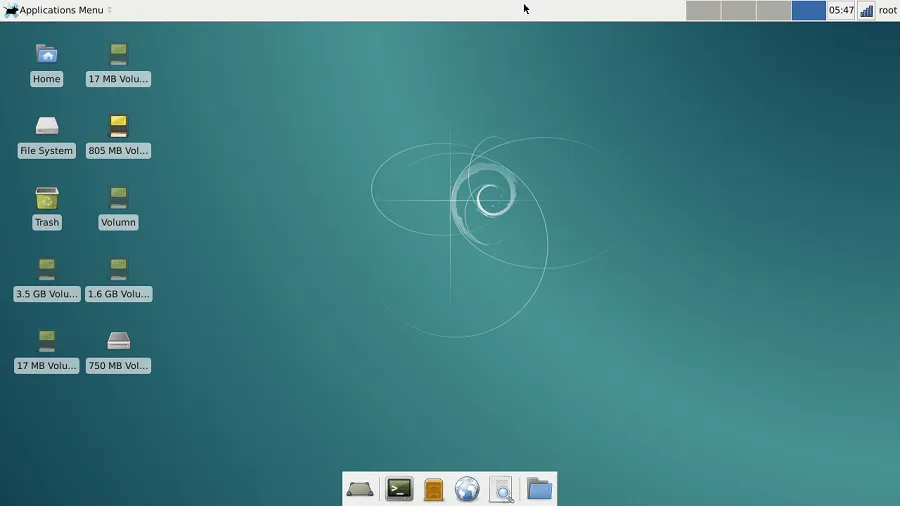Switch to the first workspace
900x506 pixels.
pyautogui.click(x=703, y=10)
